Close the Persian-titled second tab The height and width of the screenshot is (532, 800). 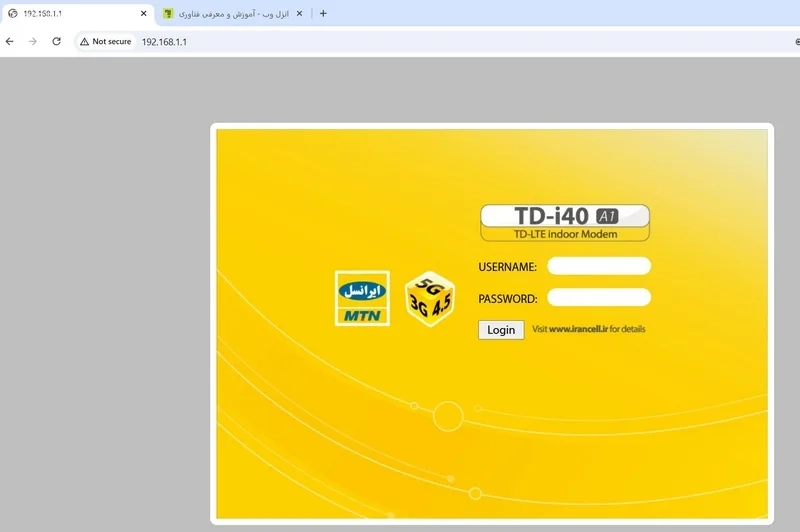299,14
